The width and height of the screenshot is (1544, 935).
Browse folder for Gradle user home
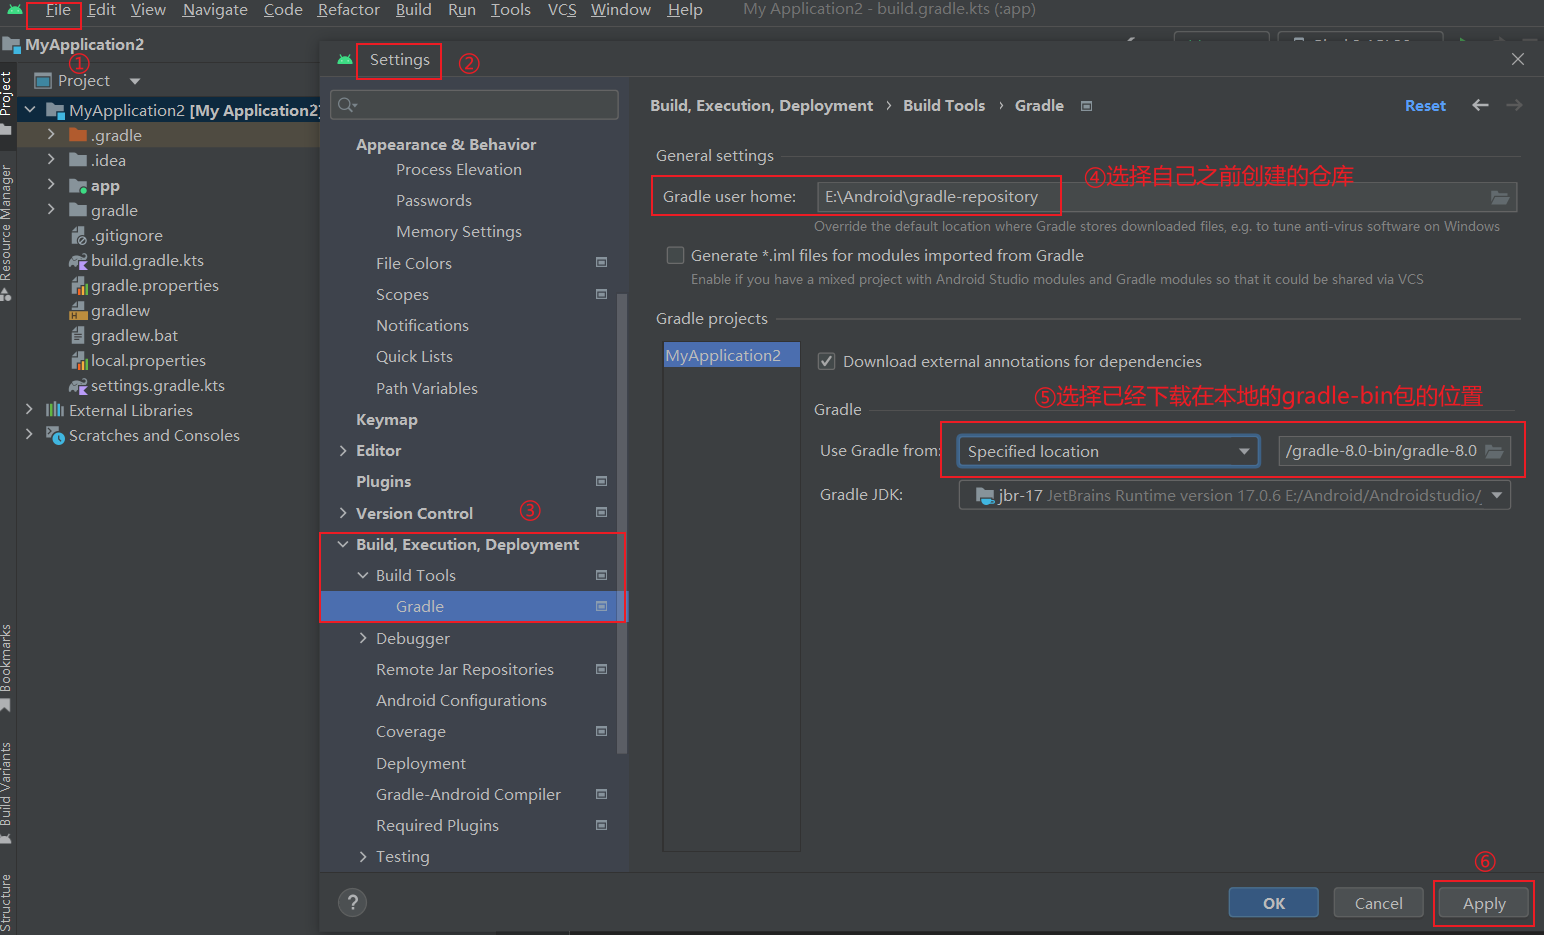[x=1500, y=197]
